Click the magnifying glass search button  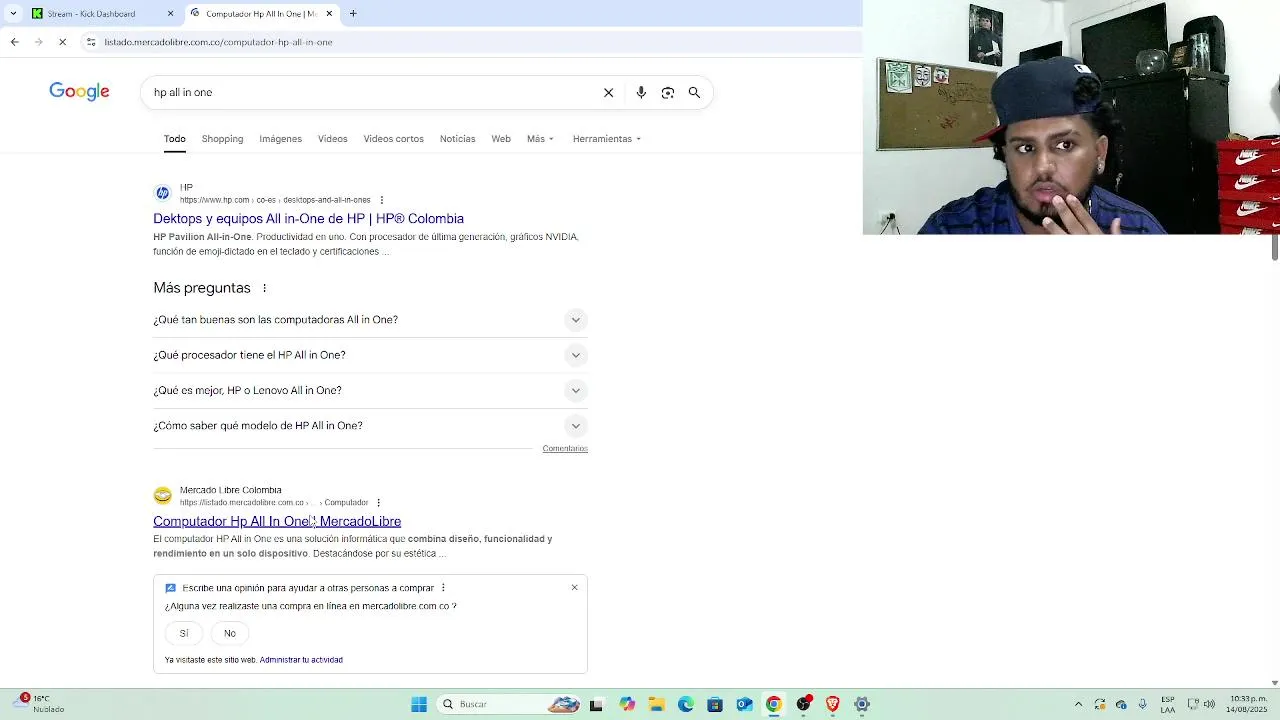tap(694, 92)
